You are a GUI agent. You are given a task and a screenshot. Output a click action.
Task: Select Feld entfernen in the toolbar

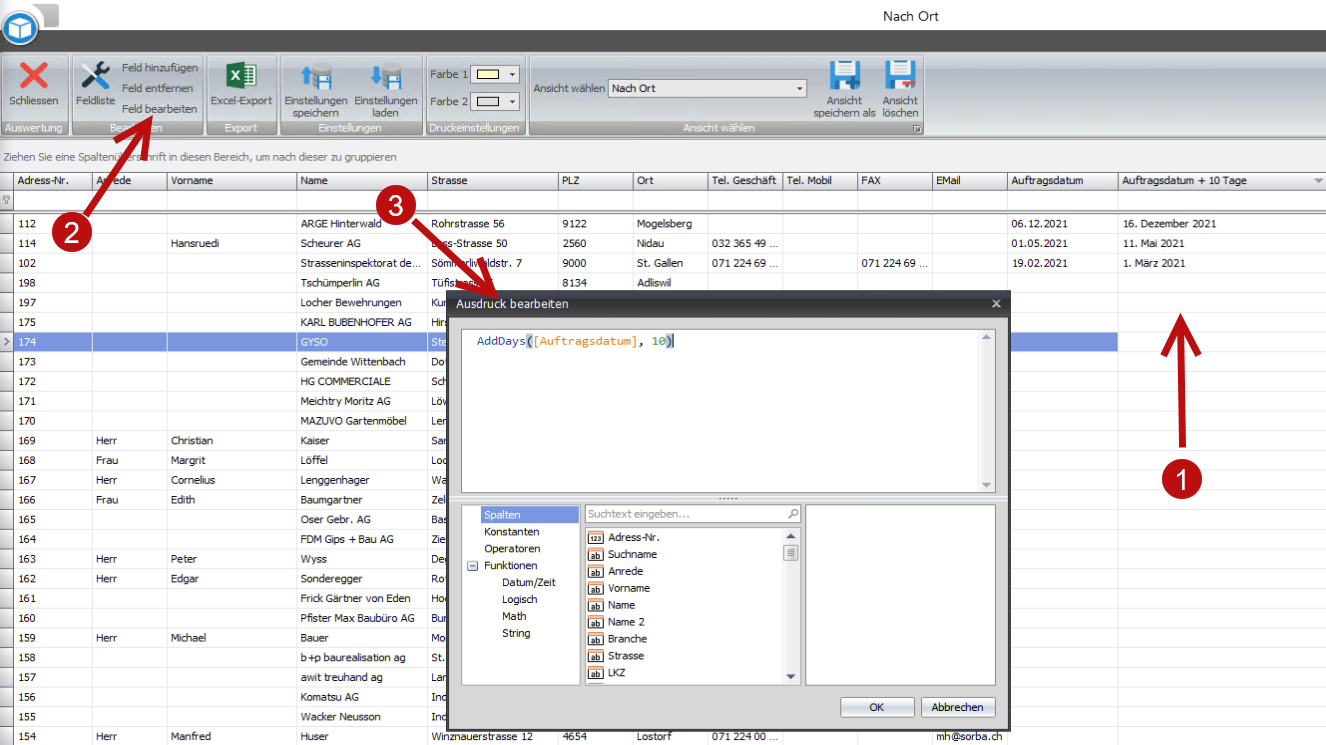pyautogui.click(x=157, y=88)
